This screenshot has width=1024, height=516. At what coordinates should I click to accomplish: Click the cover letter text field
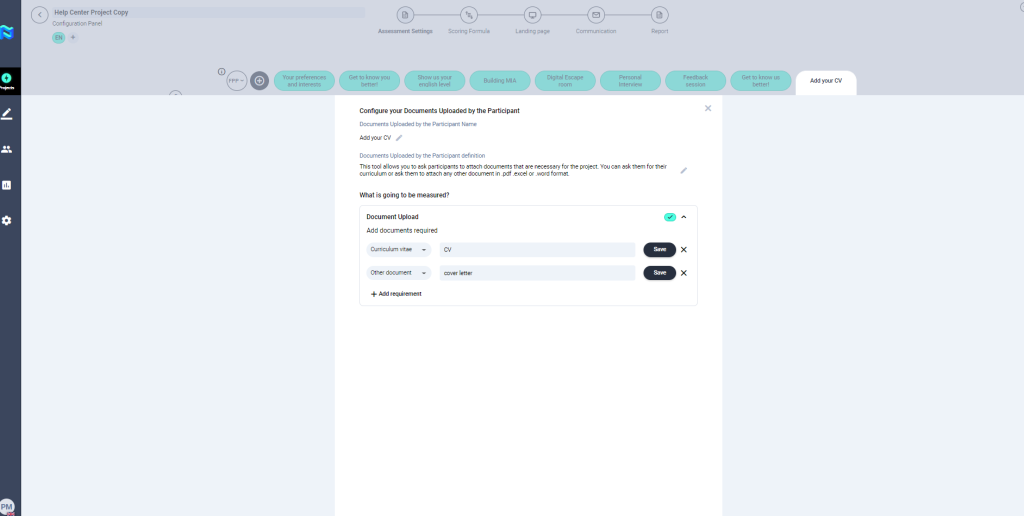pyautogui.click(x=537, y=273)
